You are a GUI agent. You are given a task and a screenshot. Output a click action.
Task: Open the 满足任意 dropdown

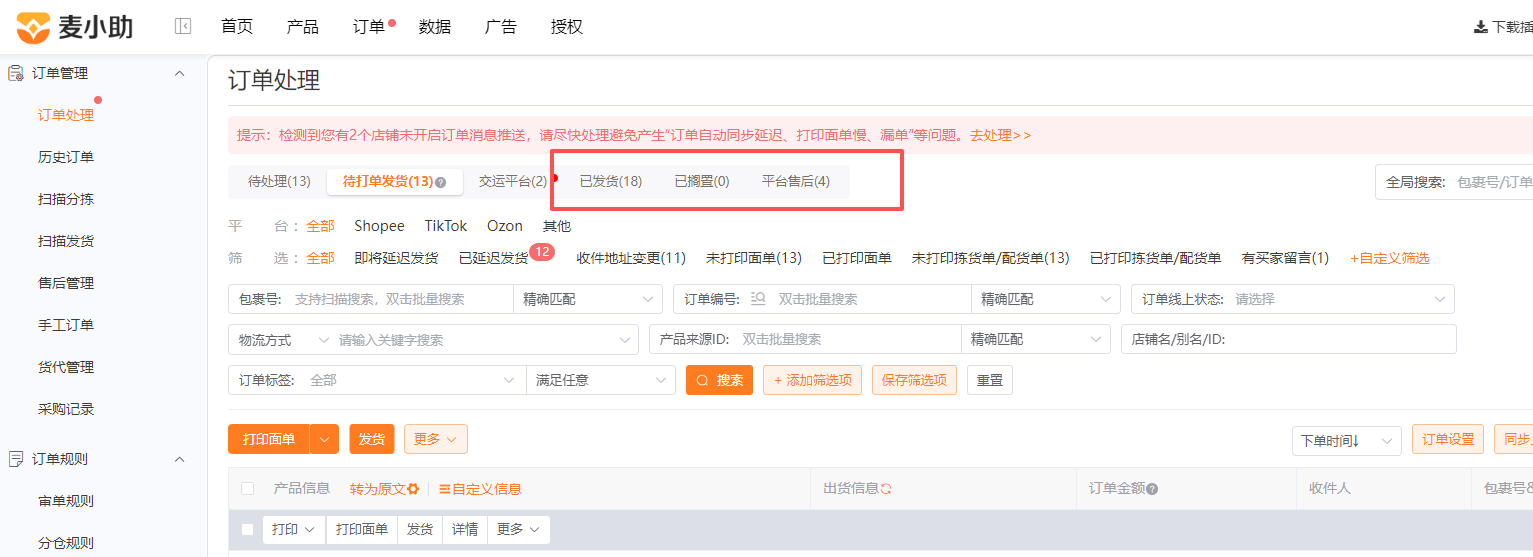(x=601, y=380)
